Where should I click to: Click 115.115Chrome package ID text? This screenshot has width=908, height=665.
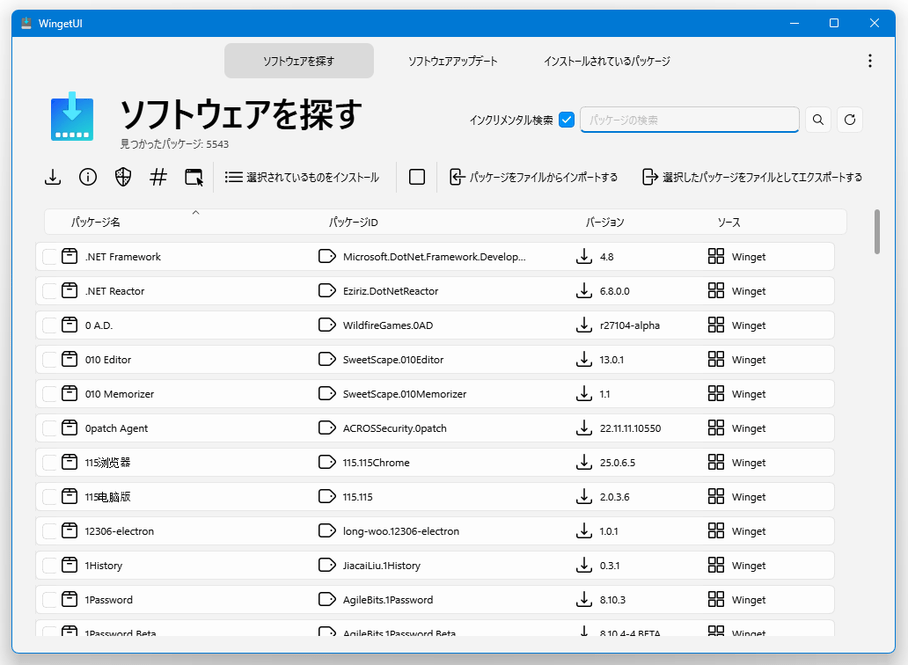click(376, 462)
